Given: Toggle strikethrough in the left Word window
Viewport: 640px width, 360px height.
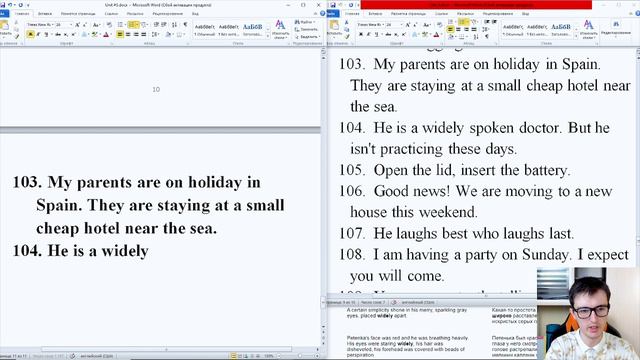Looking at the screenshot, I should pos(58,34).
